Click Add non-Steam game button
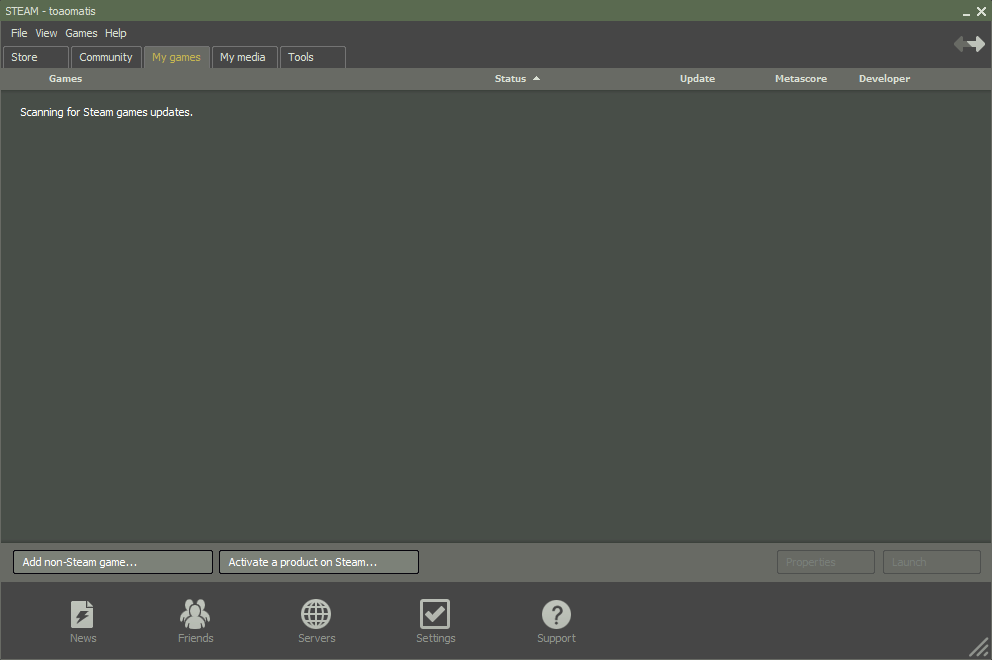The image size is (992, 660). (x=113, y=562)
